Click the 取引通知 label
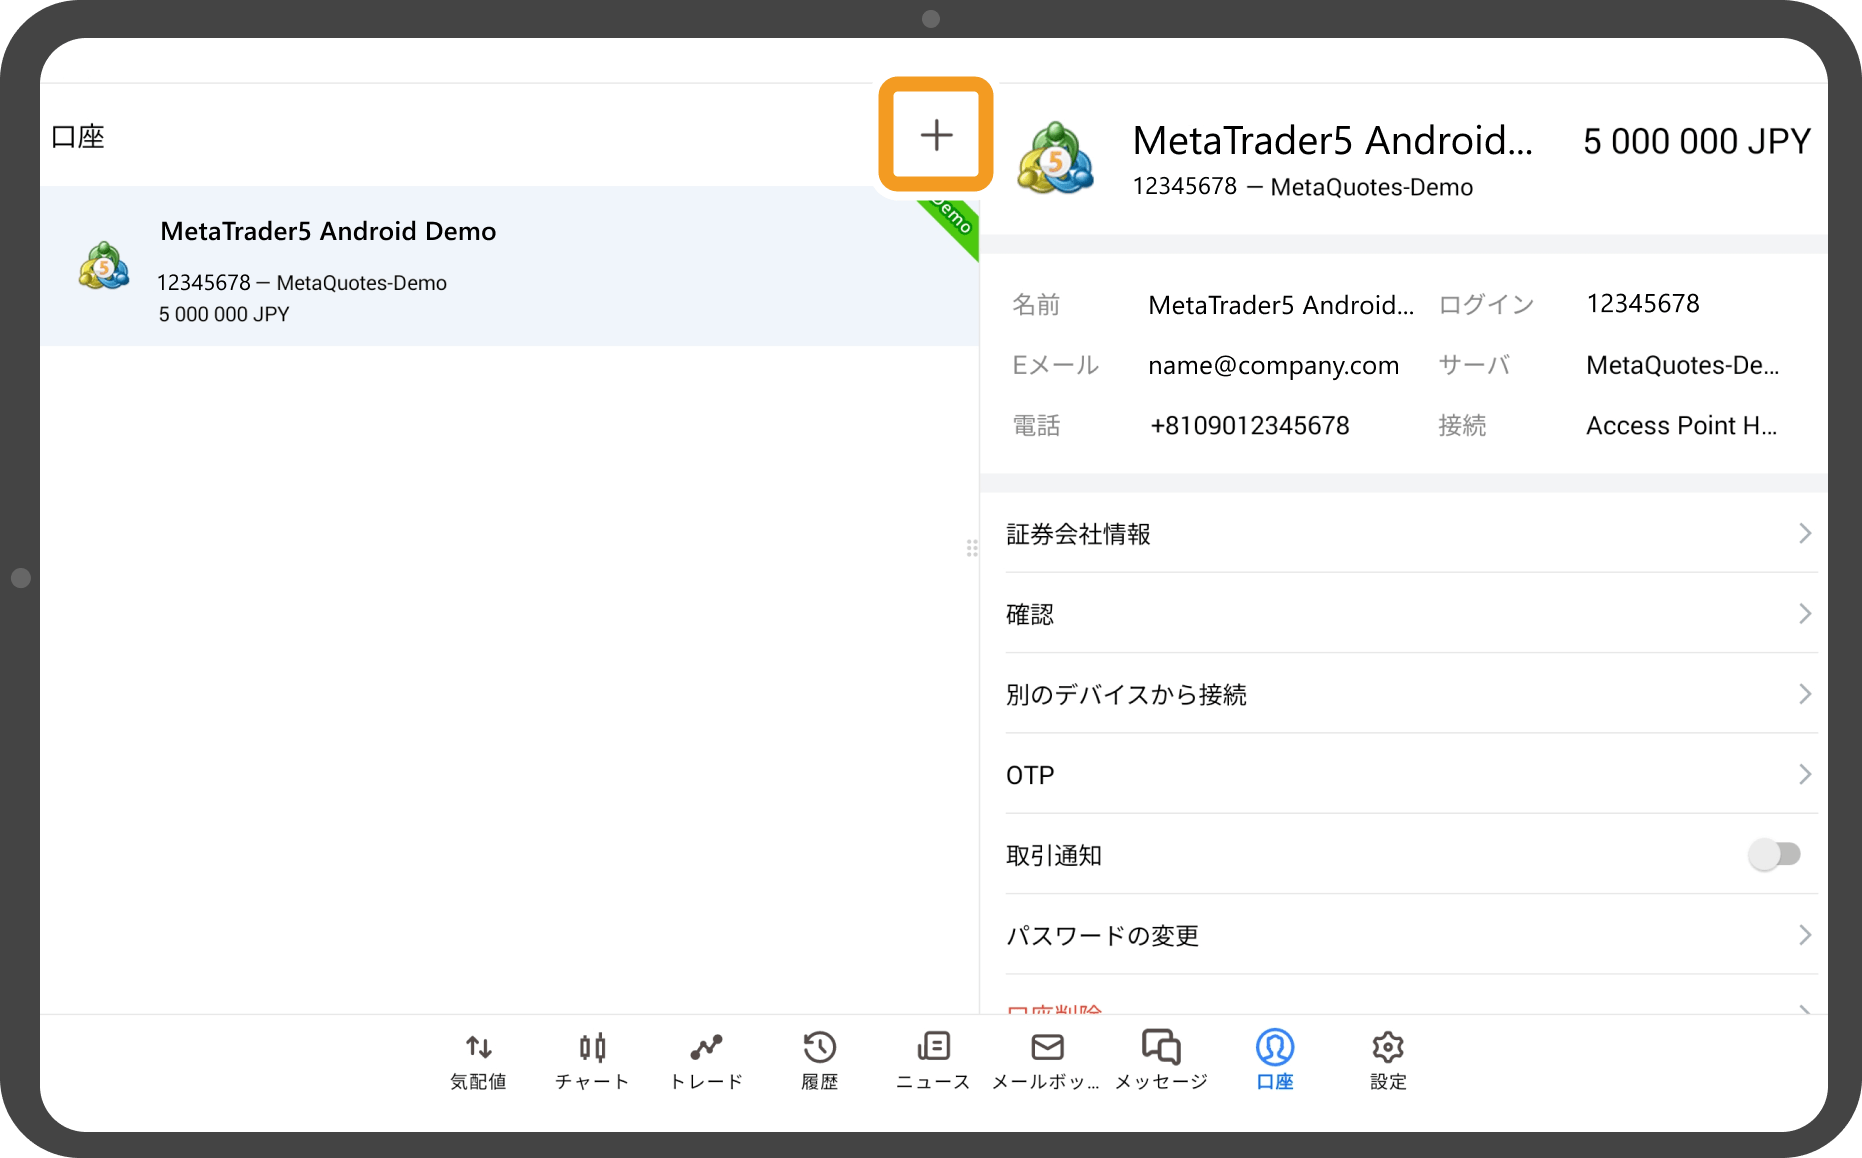 click(1054, 855)
